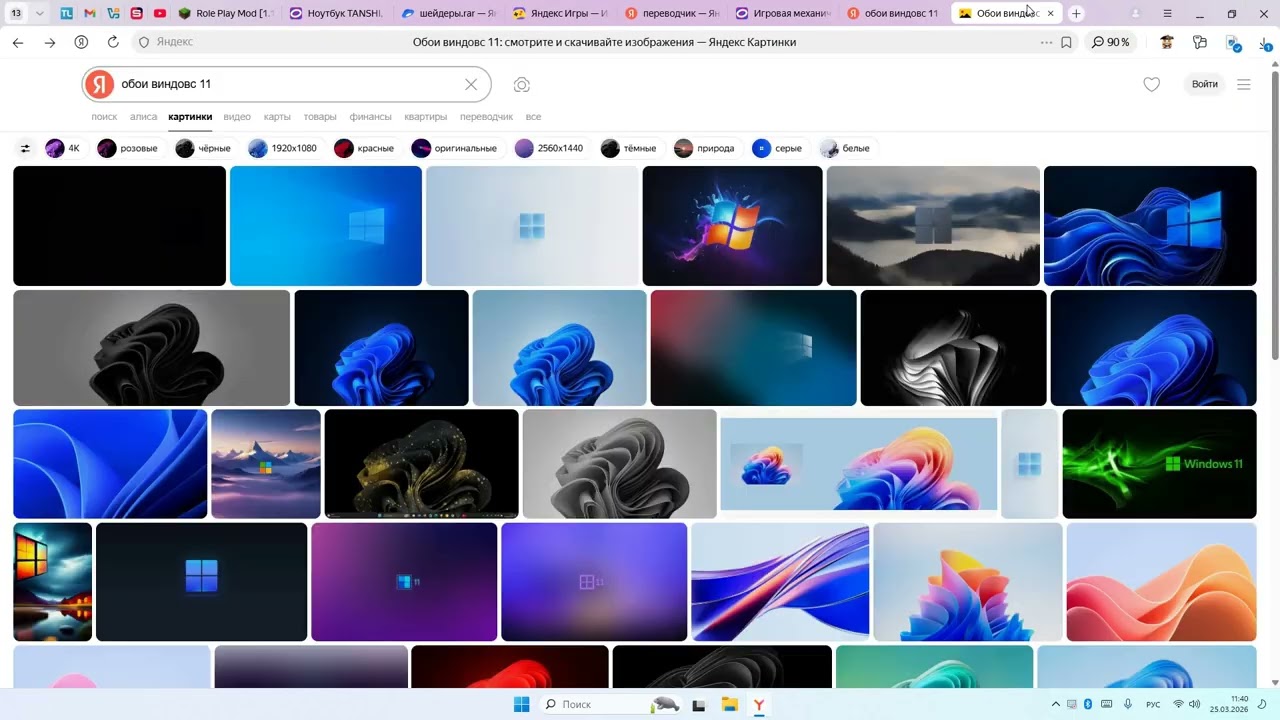Switch to the Игровая механика tab
The image size is (1280, 720).
coord(785,14)
